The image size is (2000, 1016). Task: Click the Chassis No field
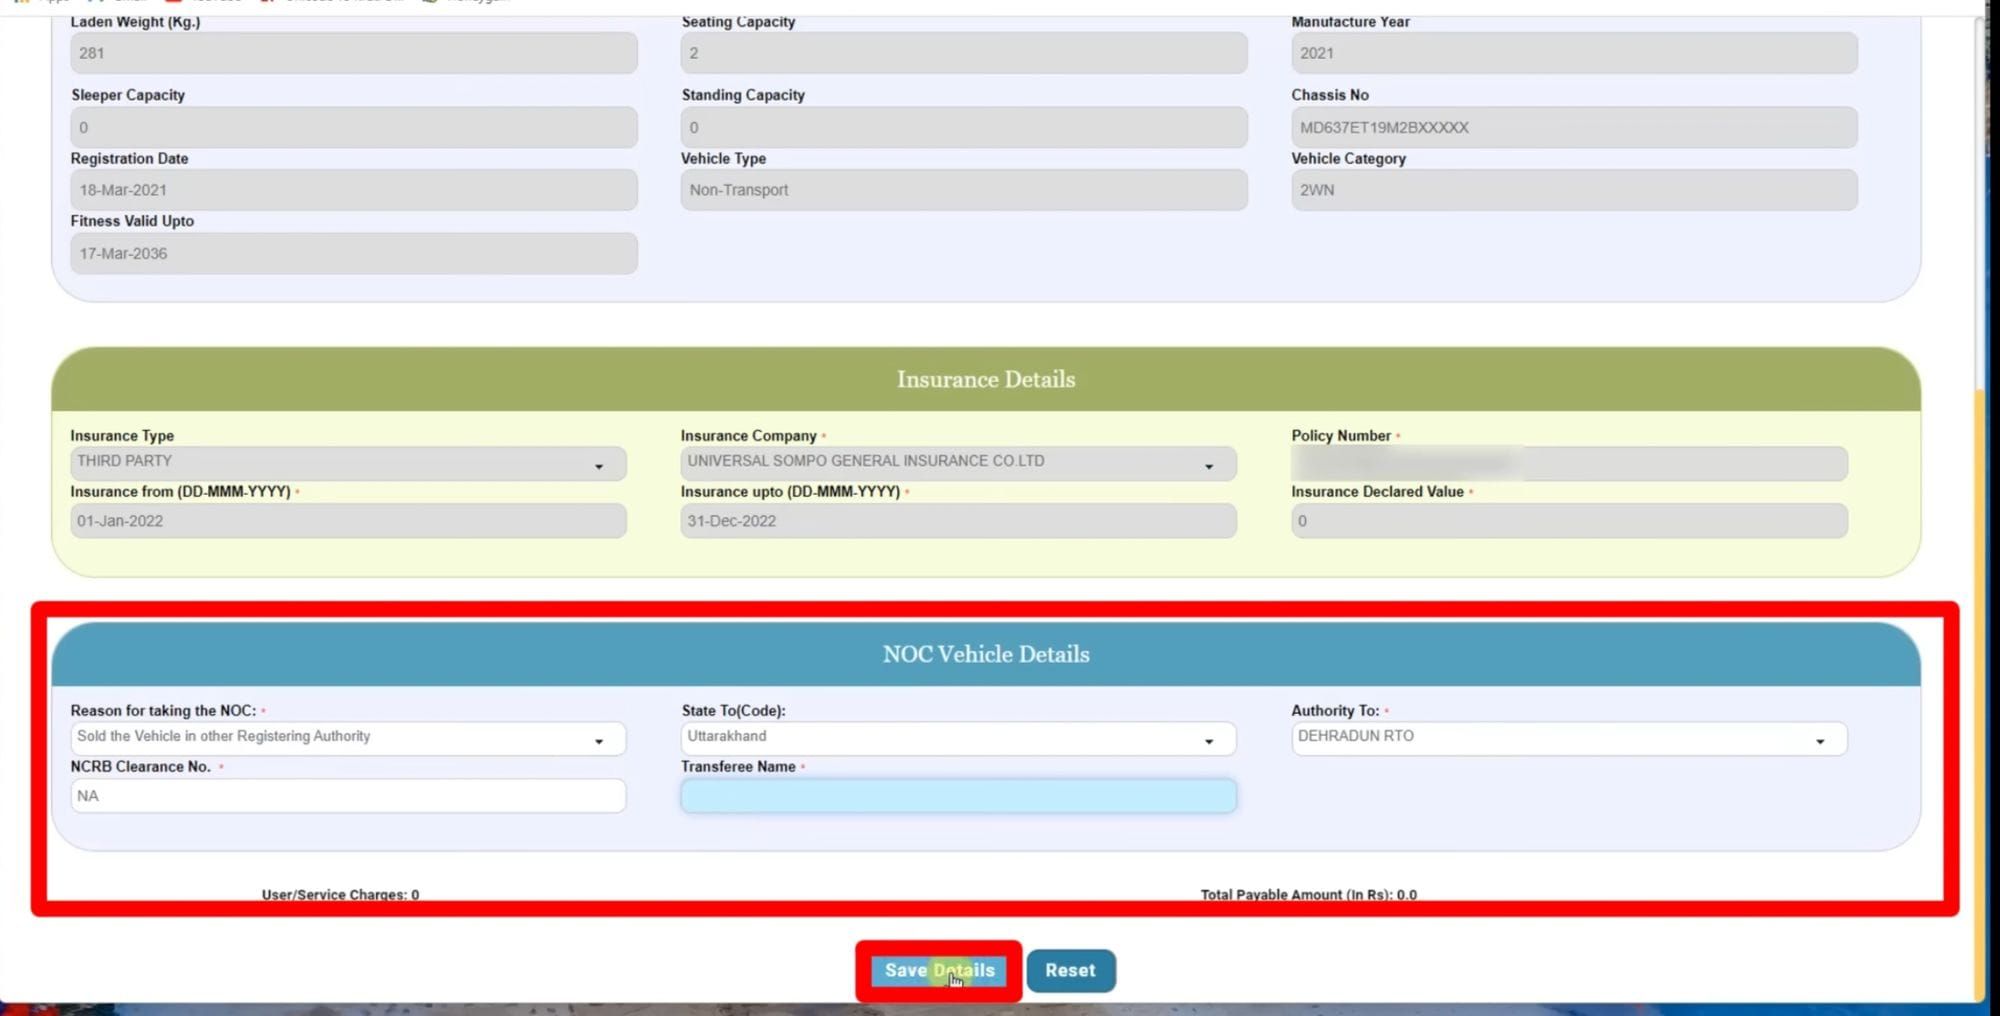1573,128
